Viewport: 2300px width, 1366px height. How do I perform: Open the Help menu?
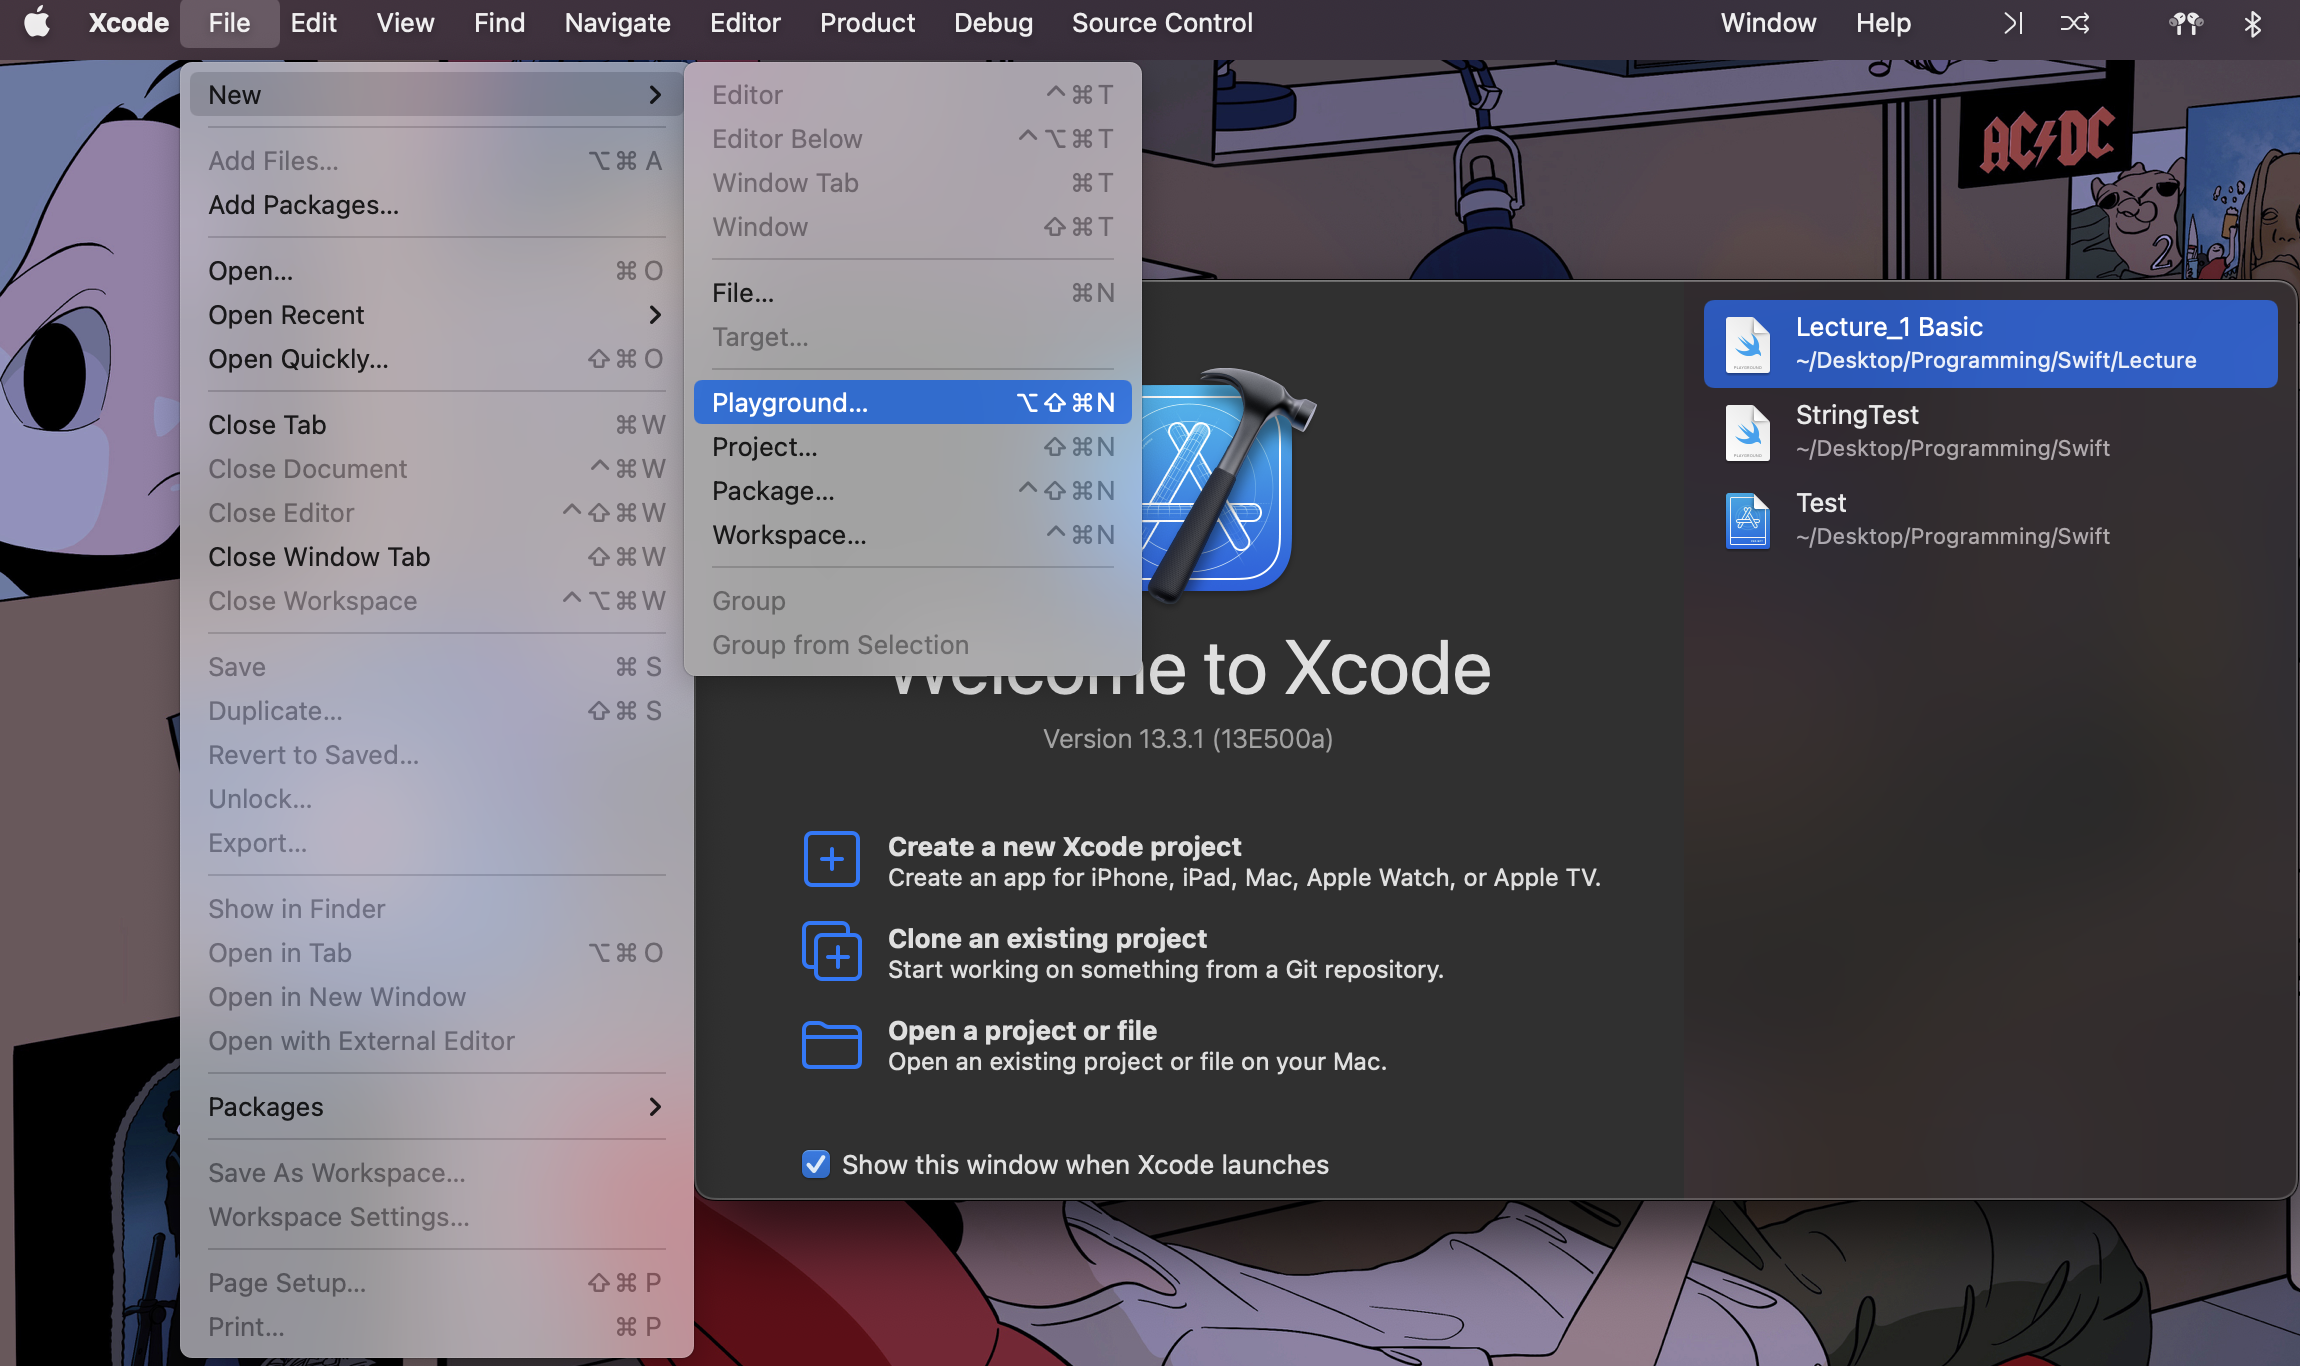coord(1883,23)
